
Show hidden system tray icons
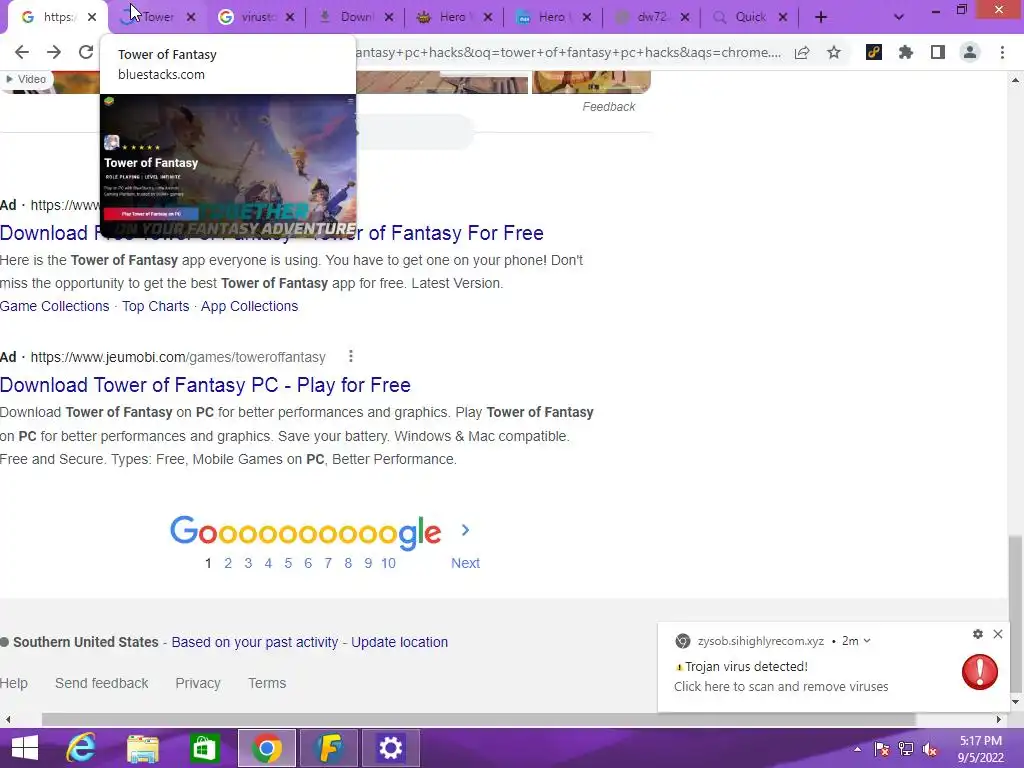[857, 749]
